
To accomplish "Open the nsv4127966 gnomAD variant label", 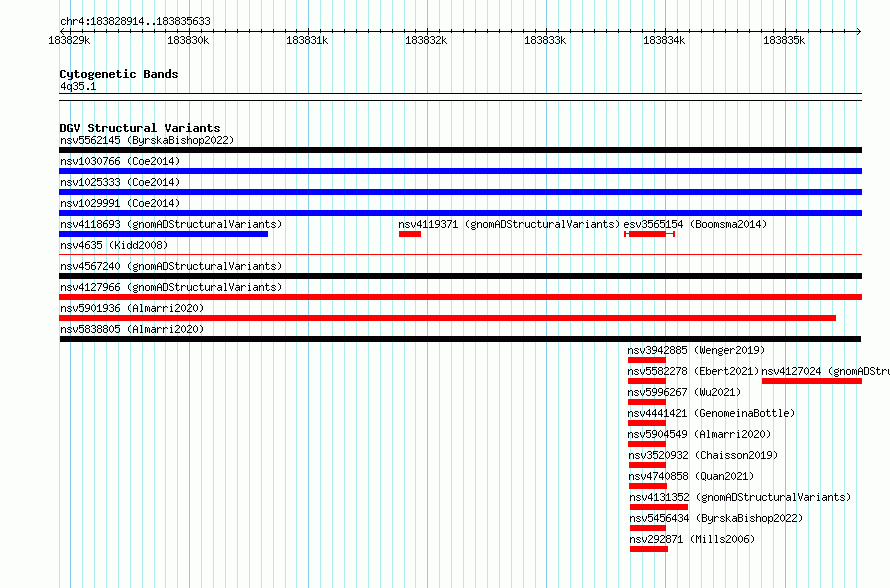I will pyautogui.click(x=171, y=287).
